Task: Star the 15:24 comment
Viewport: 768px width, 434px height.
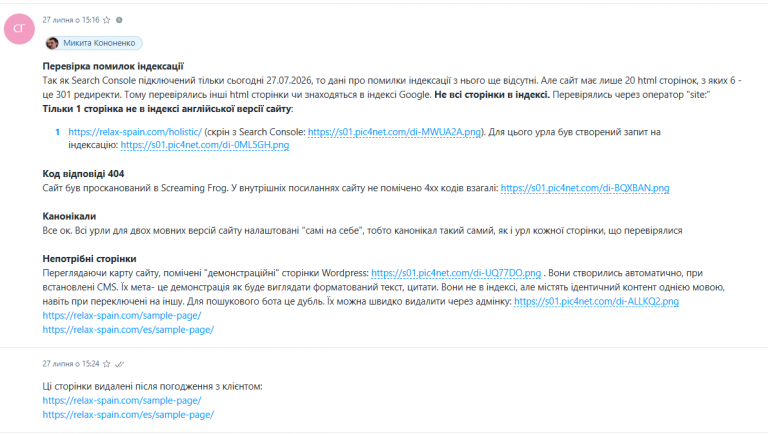Action: pos(106,364)
